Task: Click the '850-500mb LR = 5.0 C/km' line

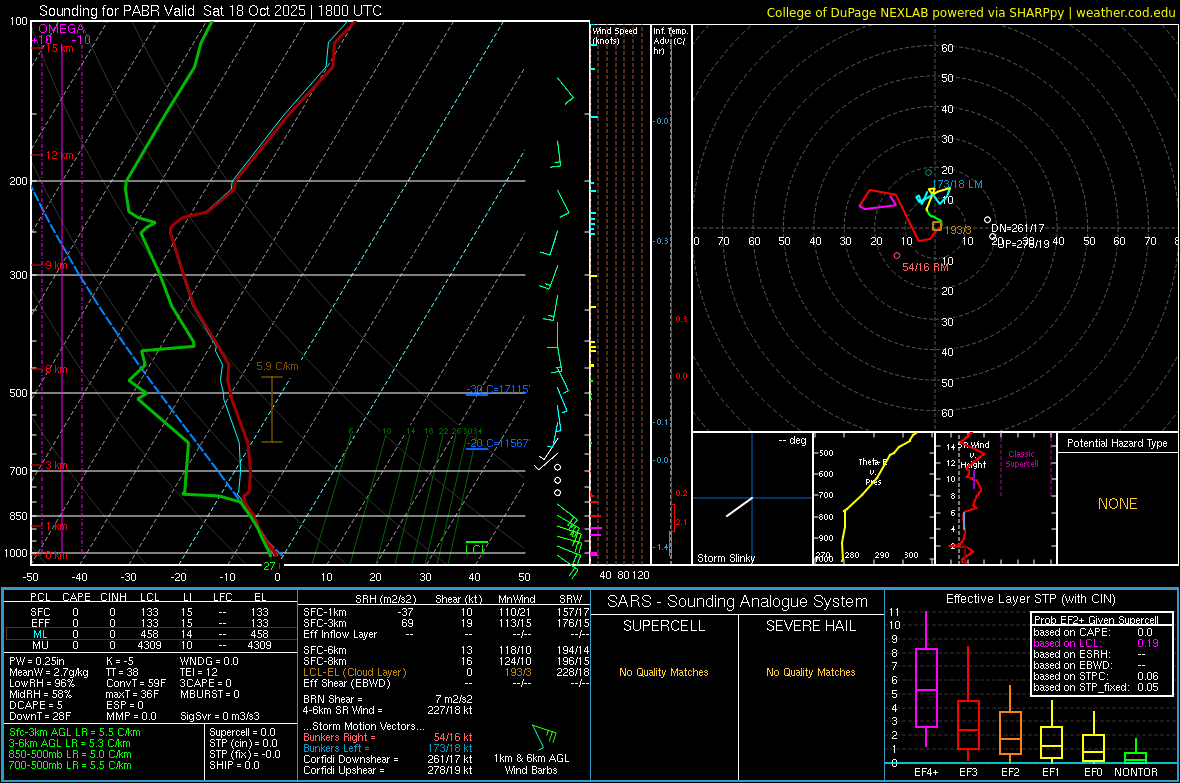Action: pos(70,754)
